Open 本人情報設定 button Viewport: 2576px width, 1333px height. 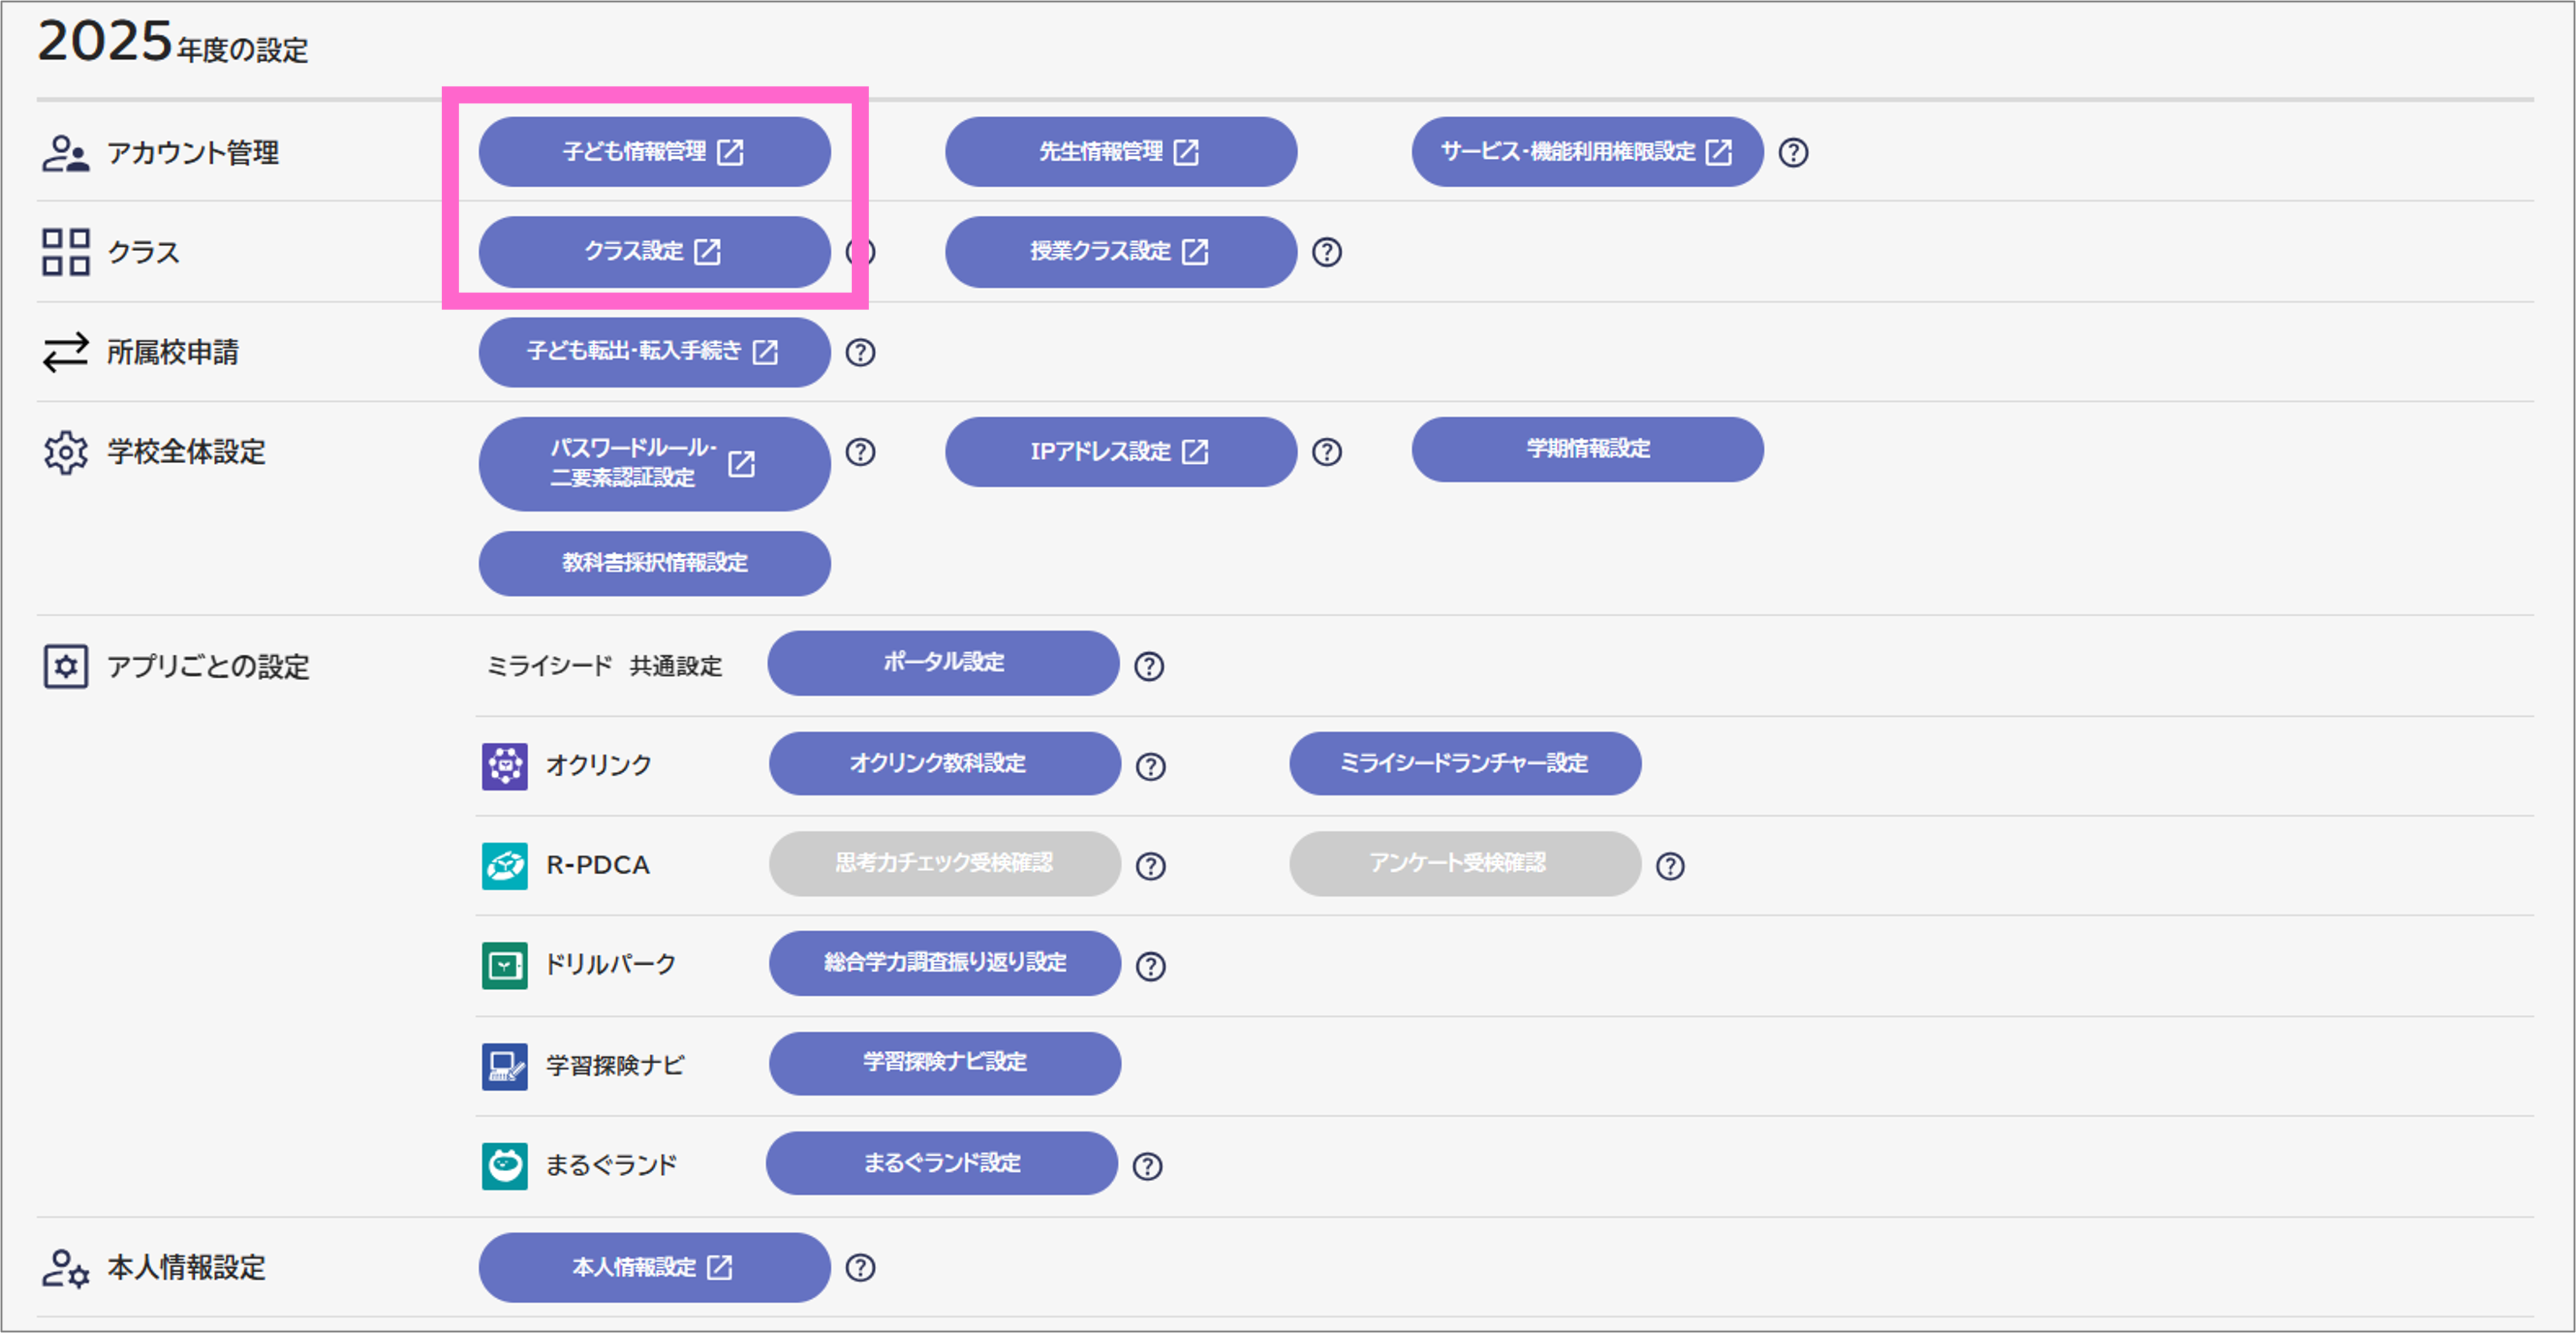point(654,1267)
